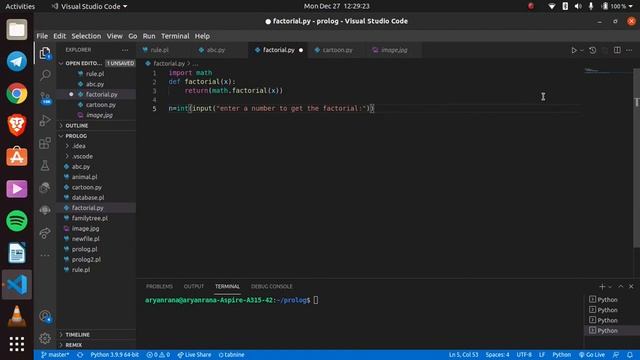
Task: Open the View menu
Action: (x=115, y=36)
